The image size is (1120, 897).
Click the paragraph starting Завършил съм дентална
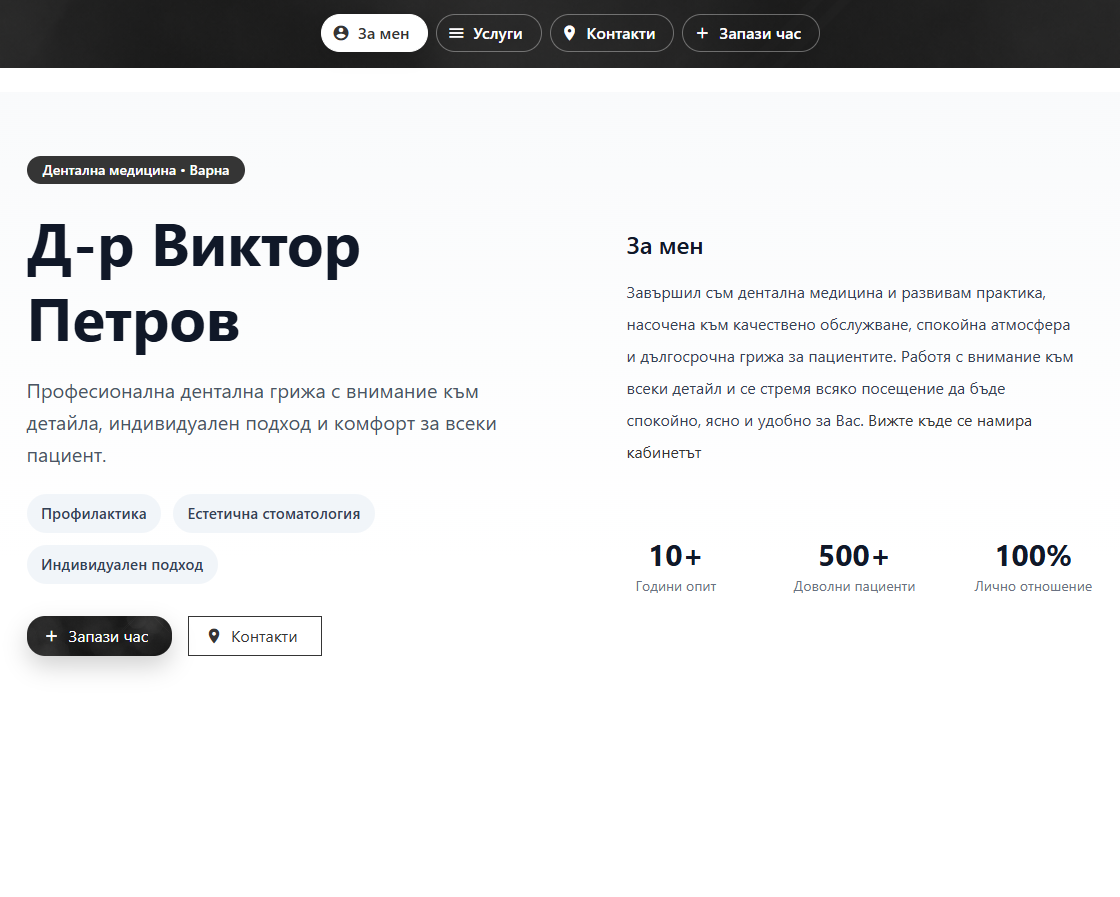click(850, 373)
